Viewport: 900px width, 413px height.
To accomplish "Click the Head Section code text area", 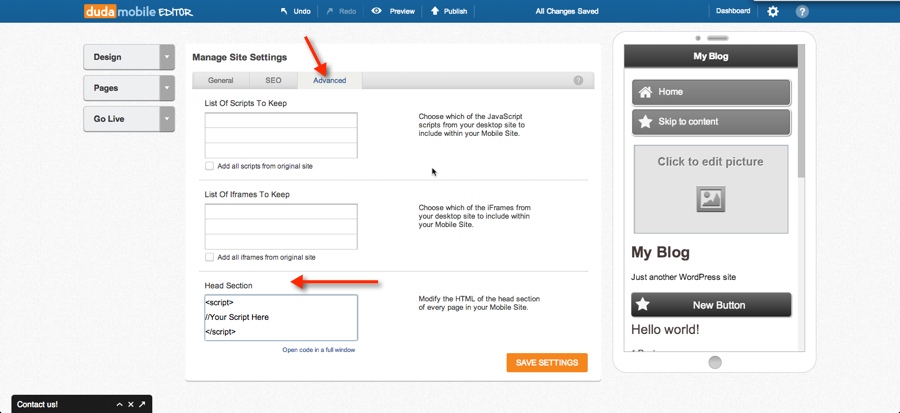I will (281, 318).
